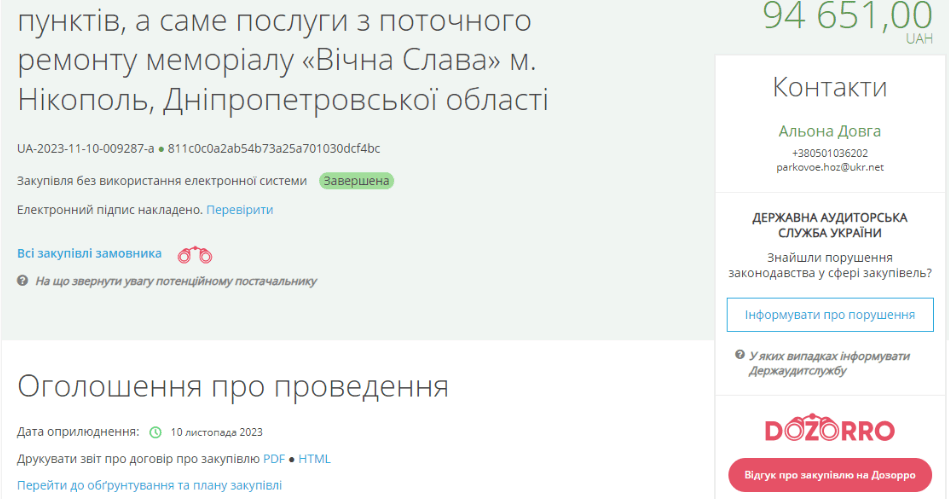Open the DOZORRO logo

[x=830, y=429]
